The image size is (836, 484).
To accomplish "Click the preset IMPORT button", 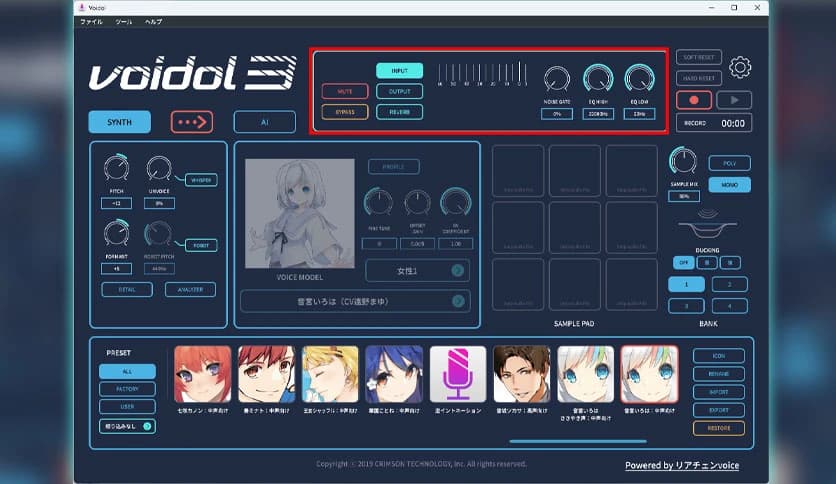I will [x=719, y=392].
